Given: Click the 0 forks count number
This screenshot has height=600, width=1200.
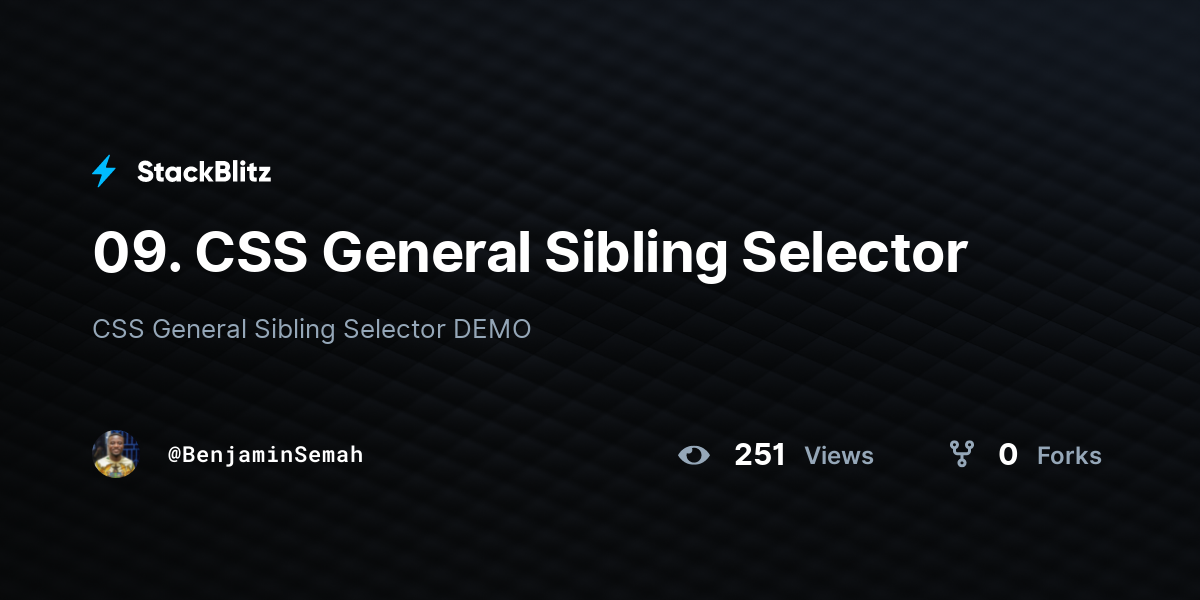Looking at the screenshot, I should (x=1008, y=456).
